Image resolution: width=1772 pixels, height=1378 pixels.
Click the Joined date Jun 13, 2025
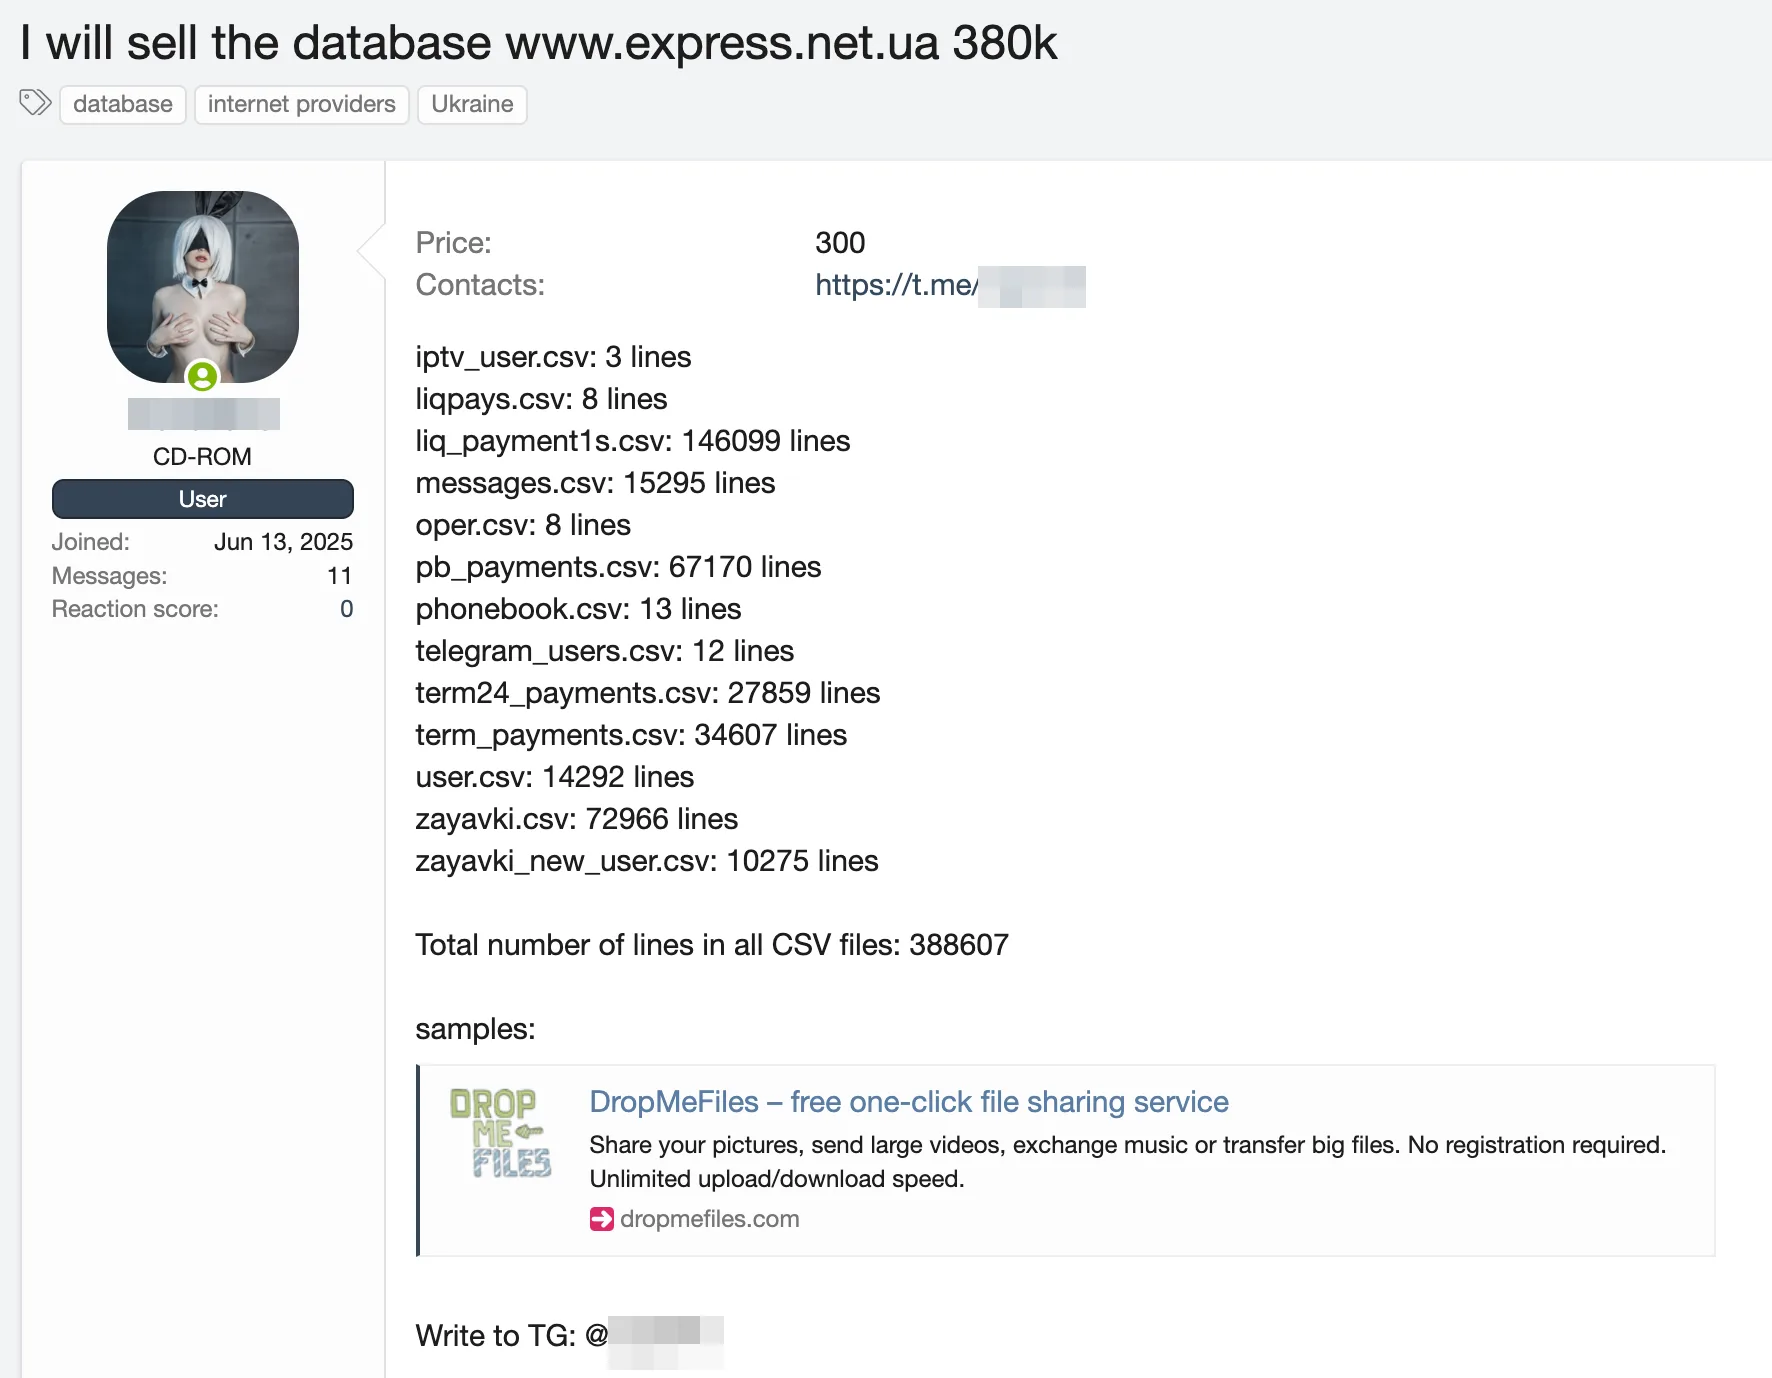pyautogui.click(x=283, y=541)
